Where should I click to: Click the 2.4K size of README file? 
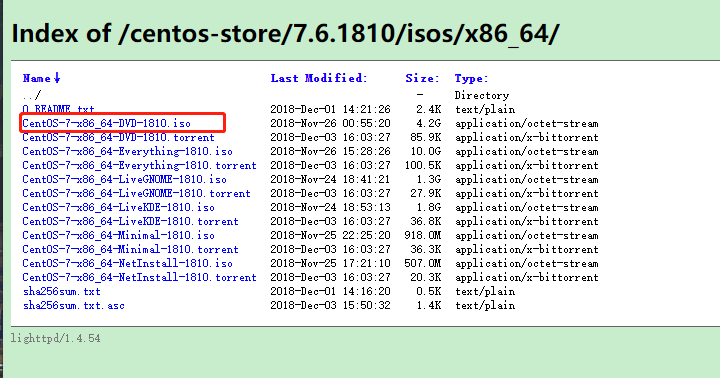(429, 109)
